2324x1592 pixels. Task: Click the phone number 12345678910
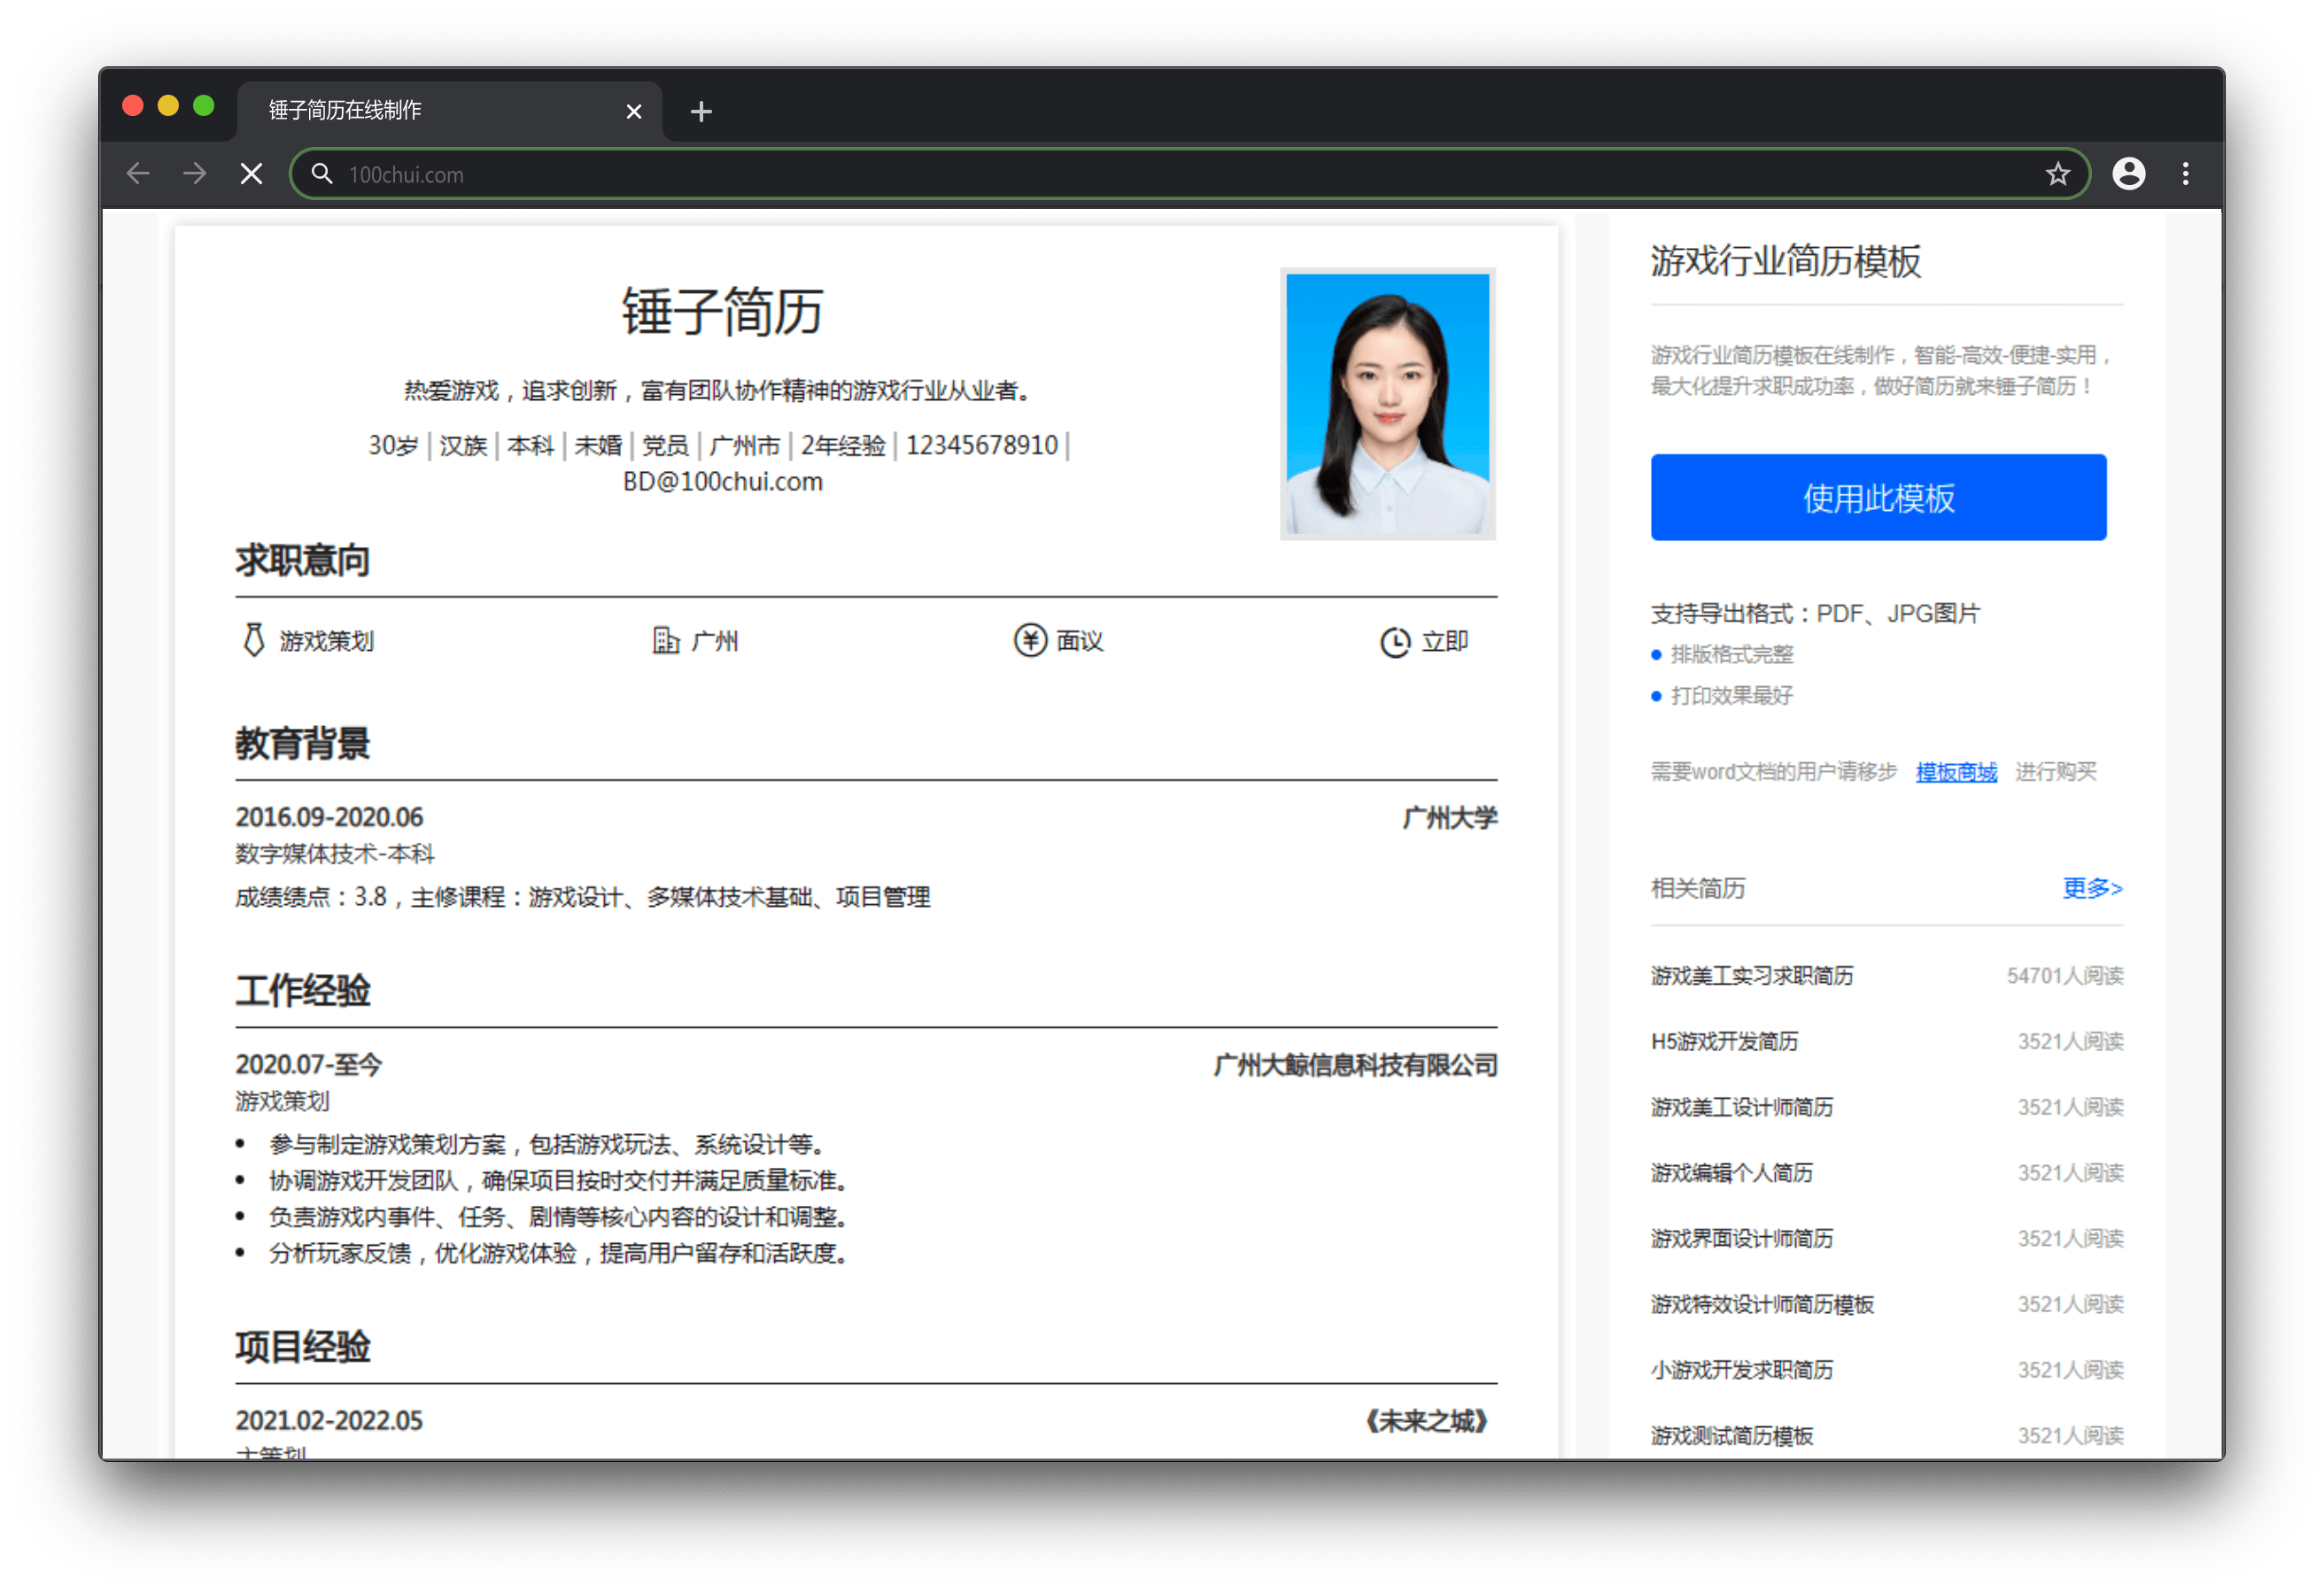pos(981,445)
